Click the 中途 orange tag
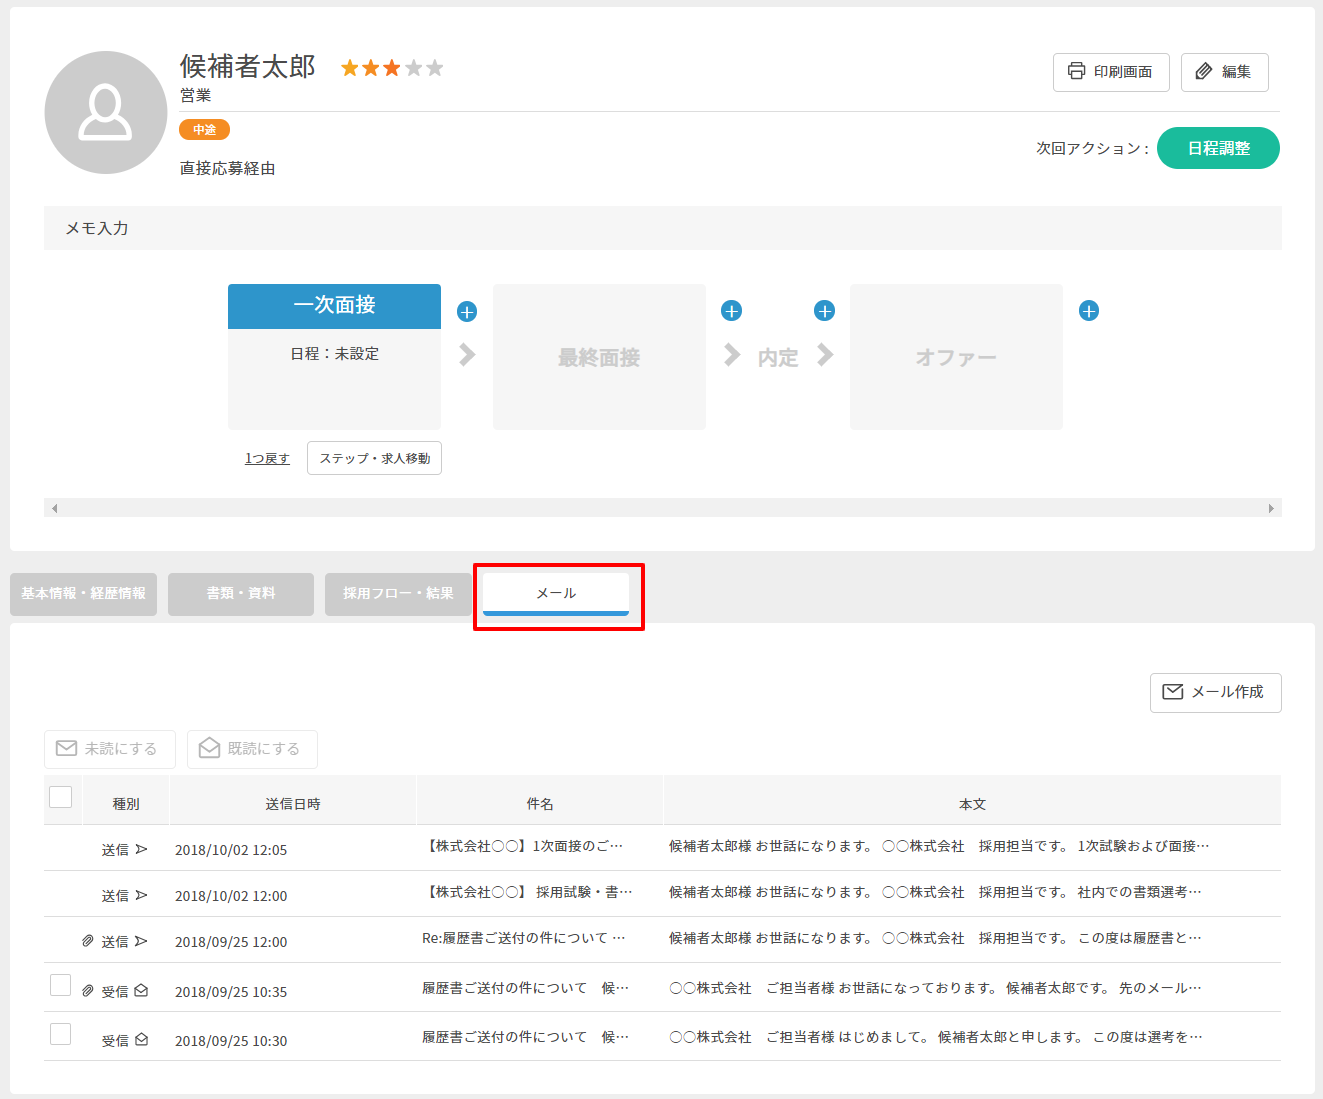Viewport: 1323px width, 1099px height. (x=205, y=130)
